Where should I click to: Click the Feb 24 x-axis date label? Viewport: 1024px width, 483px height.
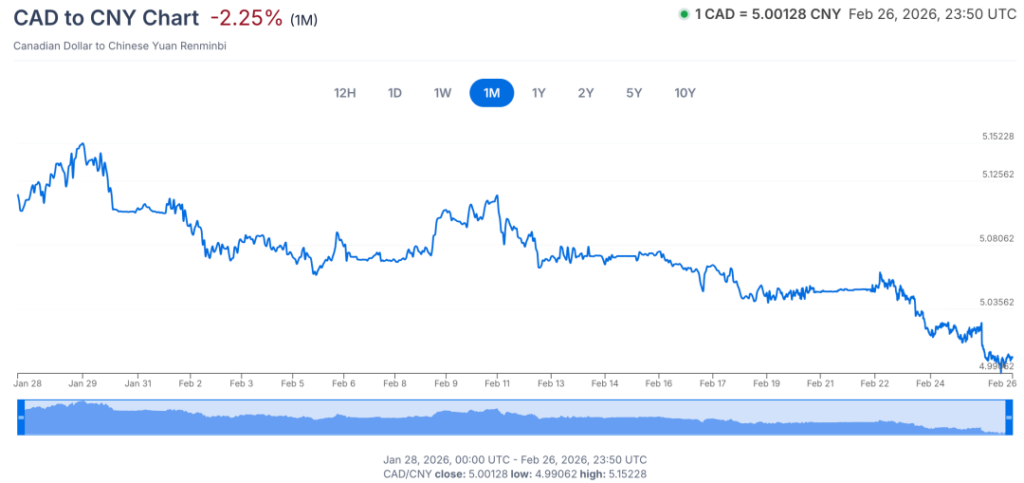click(x=930, y=383)
